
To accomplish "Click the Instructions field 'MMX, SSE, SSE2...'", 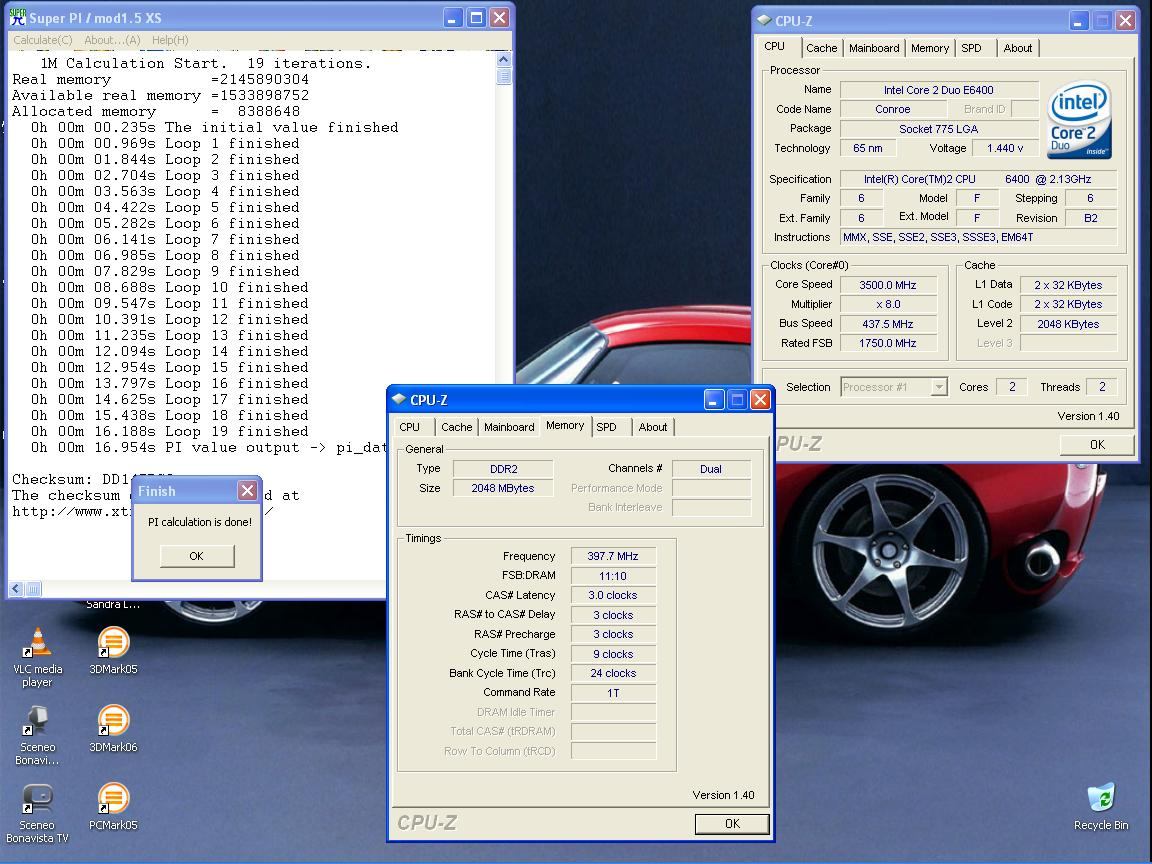I will 978,237.
